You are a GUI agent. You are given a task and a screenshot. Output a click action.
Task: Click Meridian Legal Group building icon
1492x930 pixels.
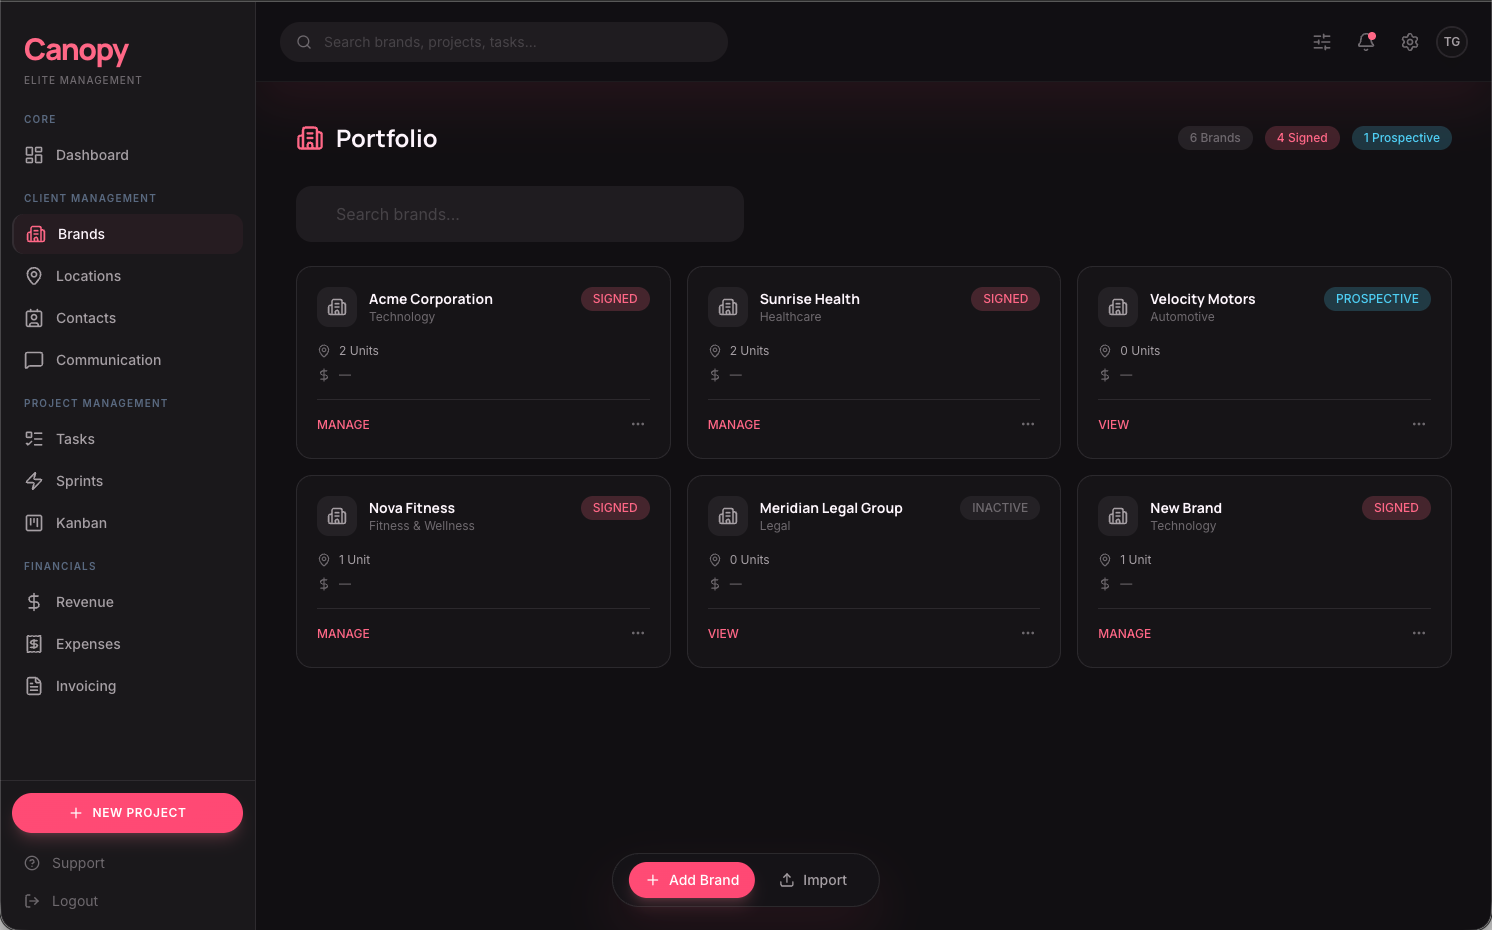[x=728, y=516]
